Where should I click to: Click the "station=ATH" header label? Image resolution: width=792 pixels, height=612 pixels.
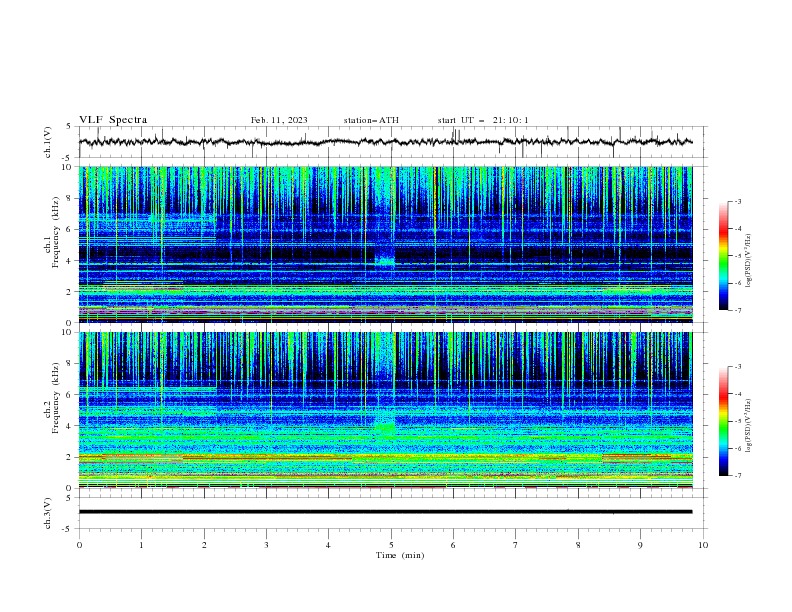point(371,120)
